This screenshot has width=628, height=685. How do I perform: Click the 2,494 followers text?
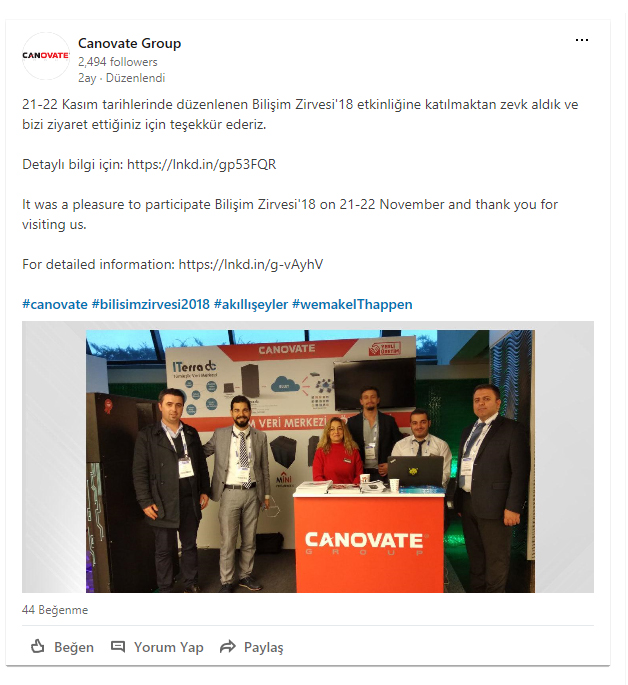coord(117,62)
